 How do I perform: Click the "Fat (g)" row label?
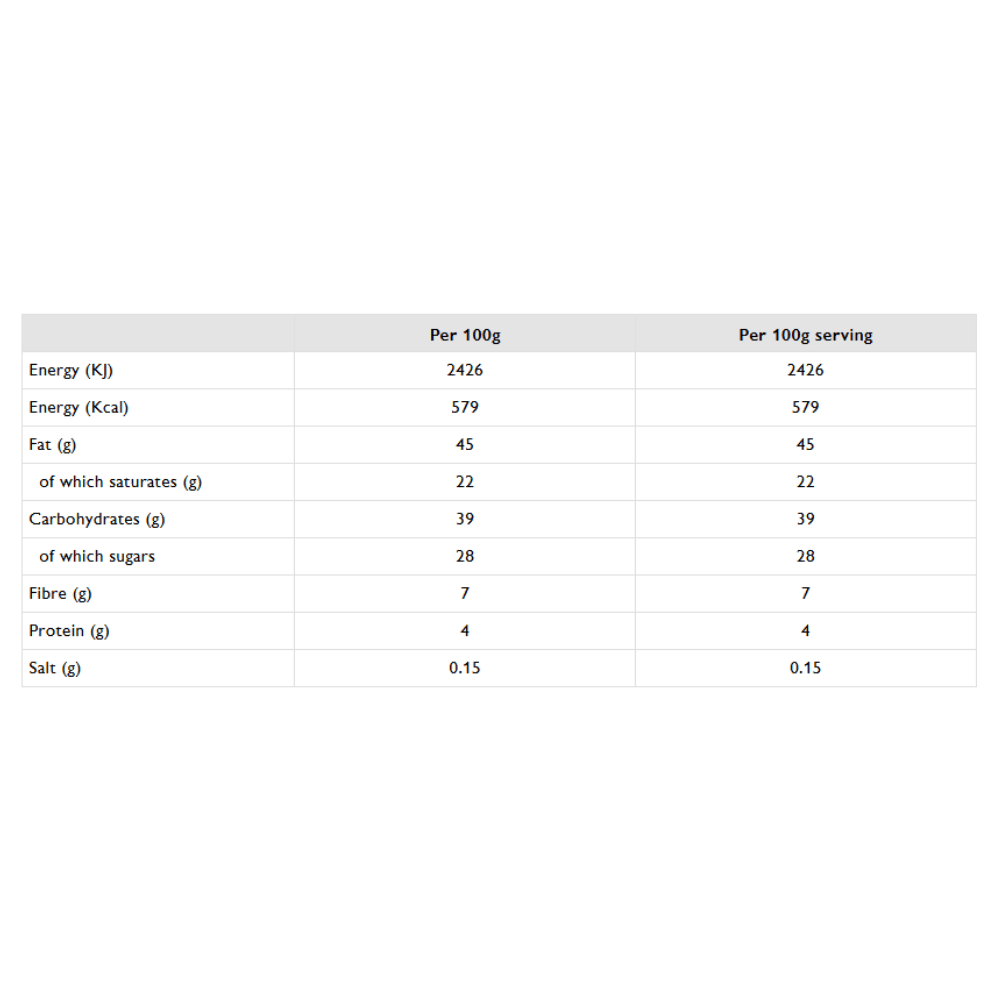coord(52,444)
